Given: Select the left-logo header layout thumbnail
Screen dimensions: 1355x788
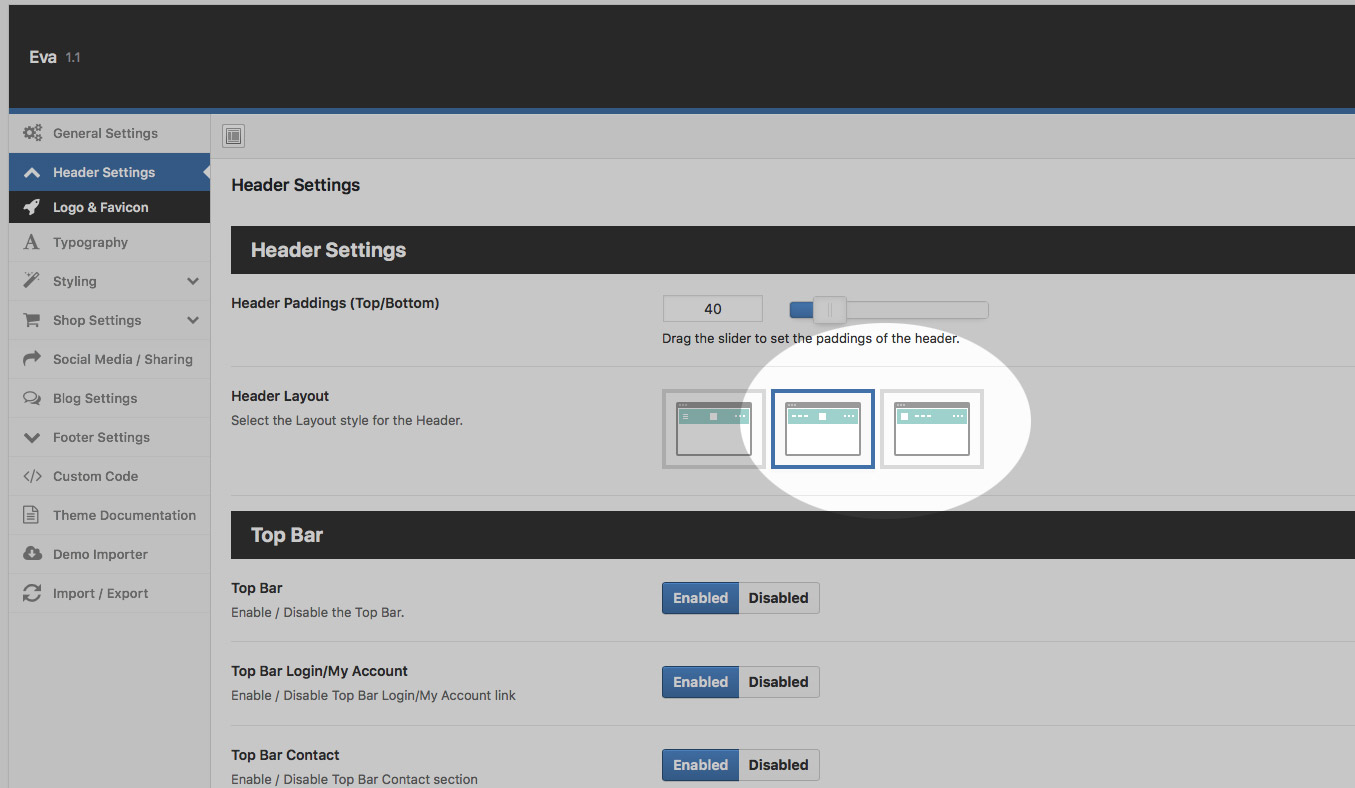Looking at the screenshot, I should (x=932, y=429).
